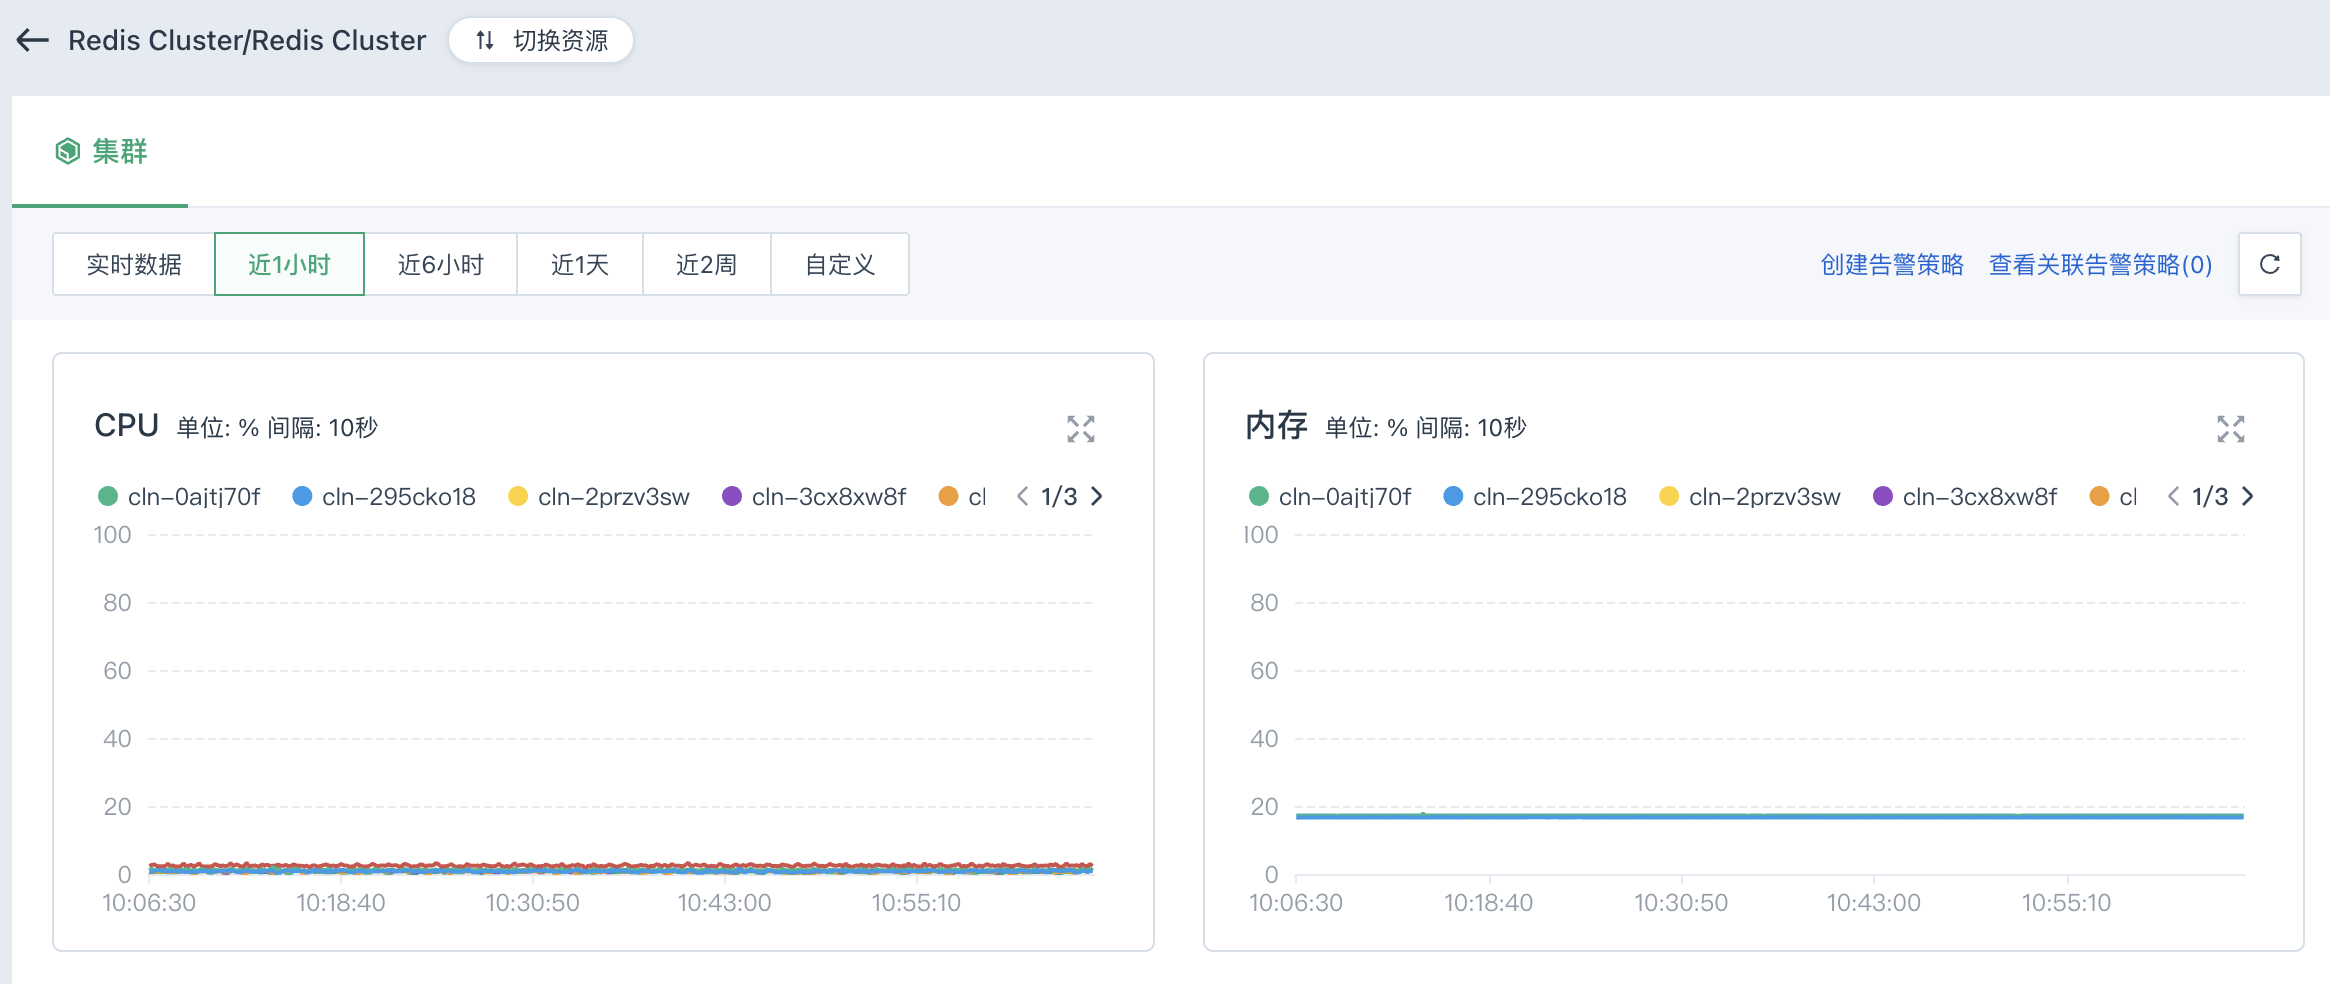2330x984 pixels.
Task: Click the blue memory usage line
Action: [x=1770, y=816]
